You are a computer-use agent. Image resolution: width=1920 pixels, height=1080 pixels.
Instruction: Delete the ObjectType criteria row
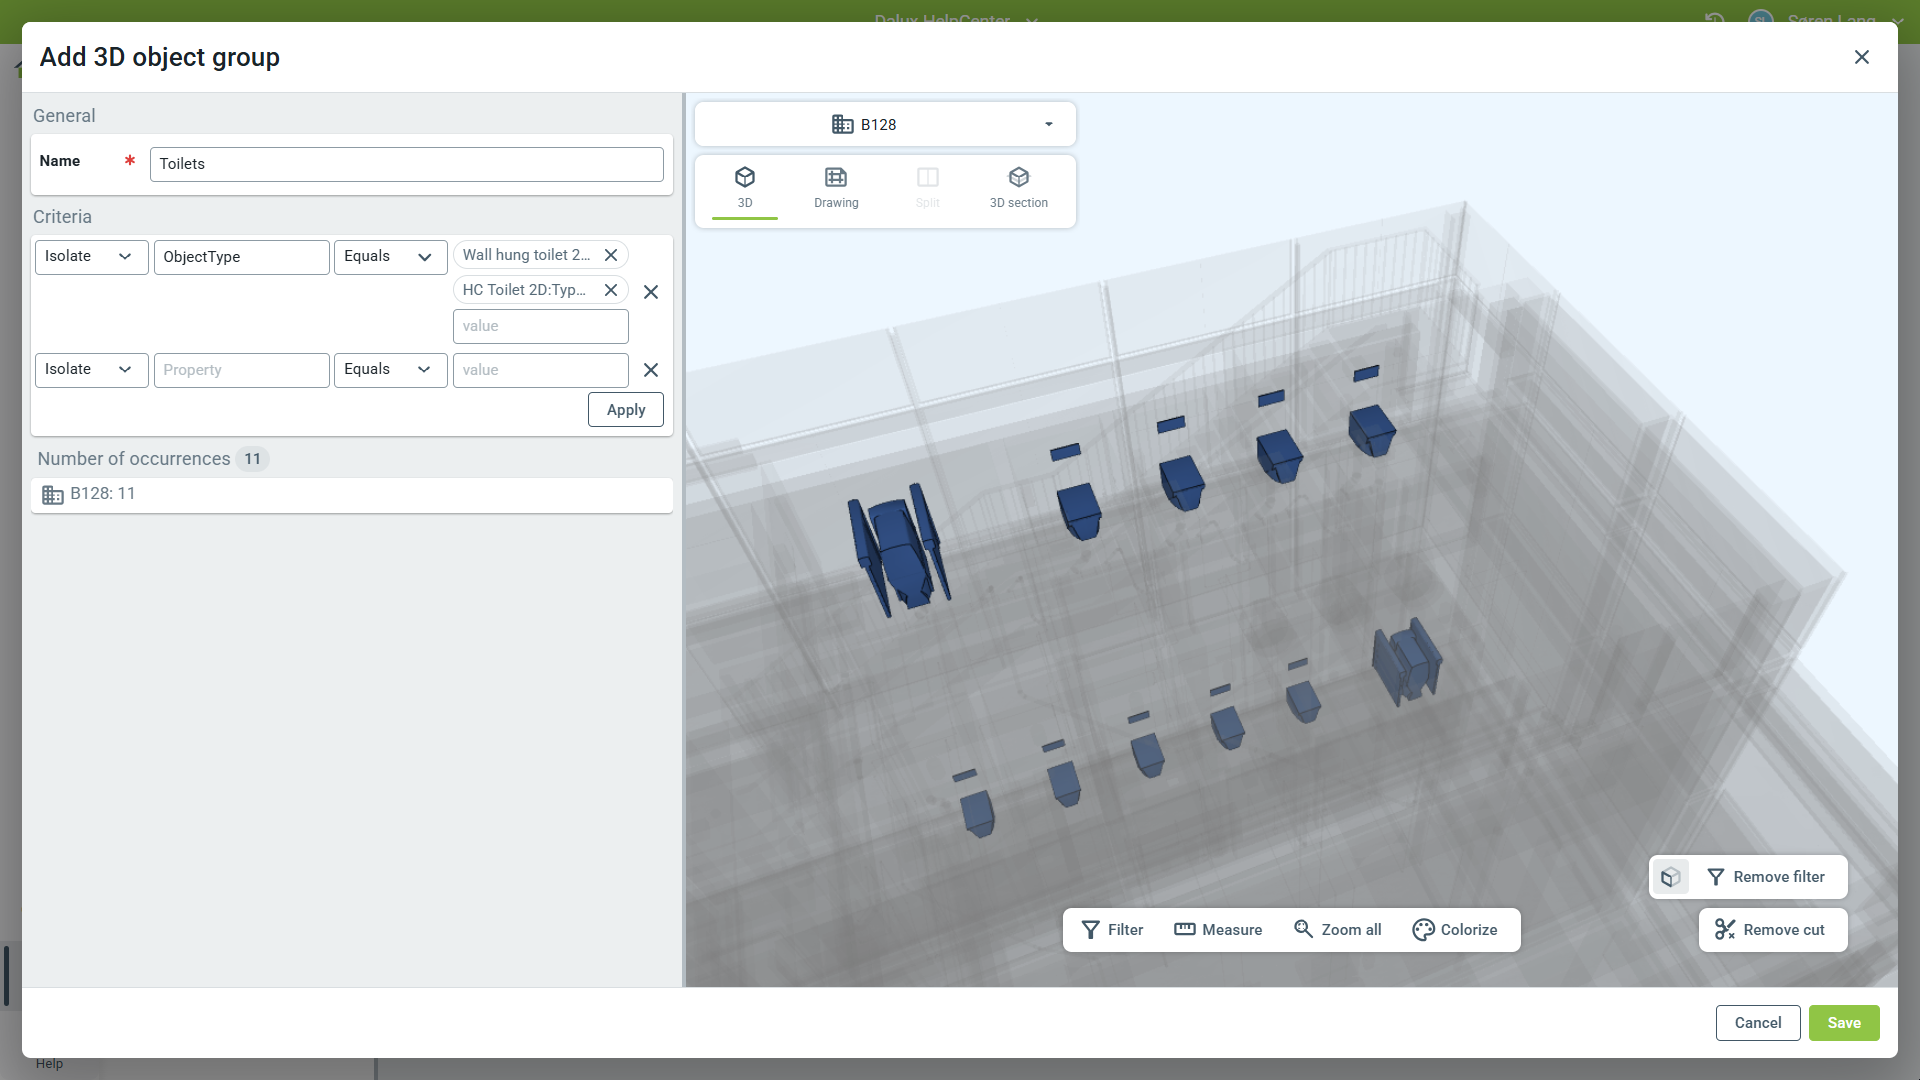651,292
